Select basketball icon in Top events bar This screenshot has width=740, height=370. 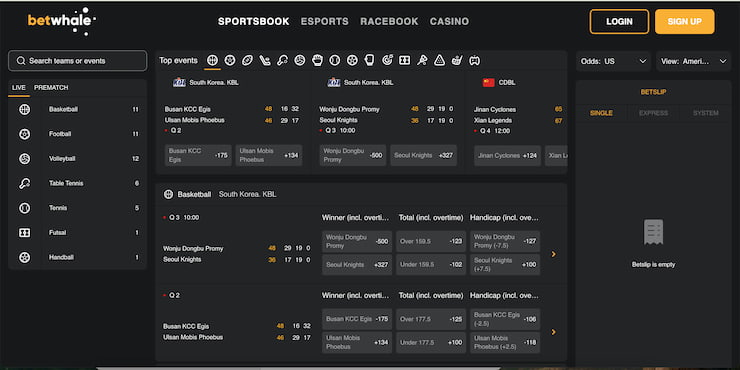(212, 60)
